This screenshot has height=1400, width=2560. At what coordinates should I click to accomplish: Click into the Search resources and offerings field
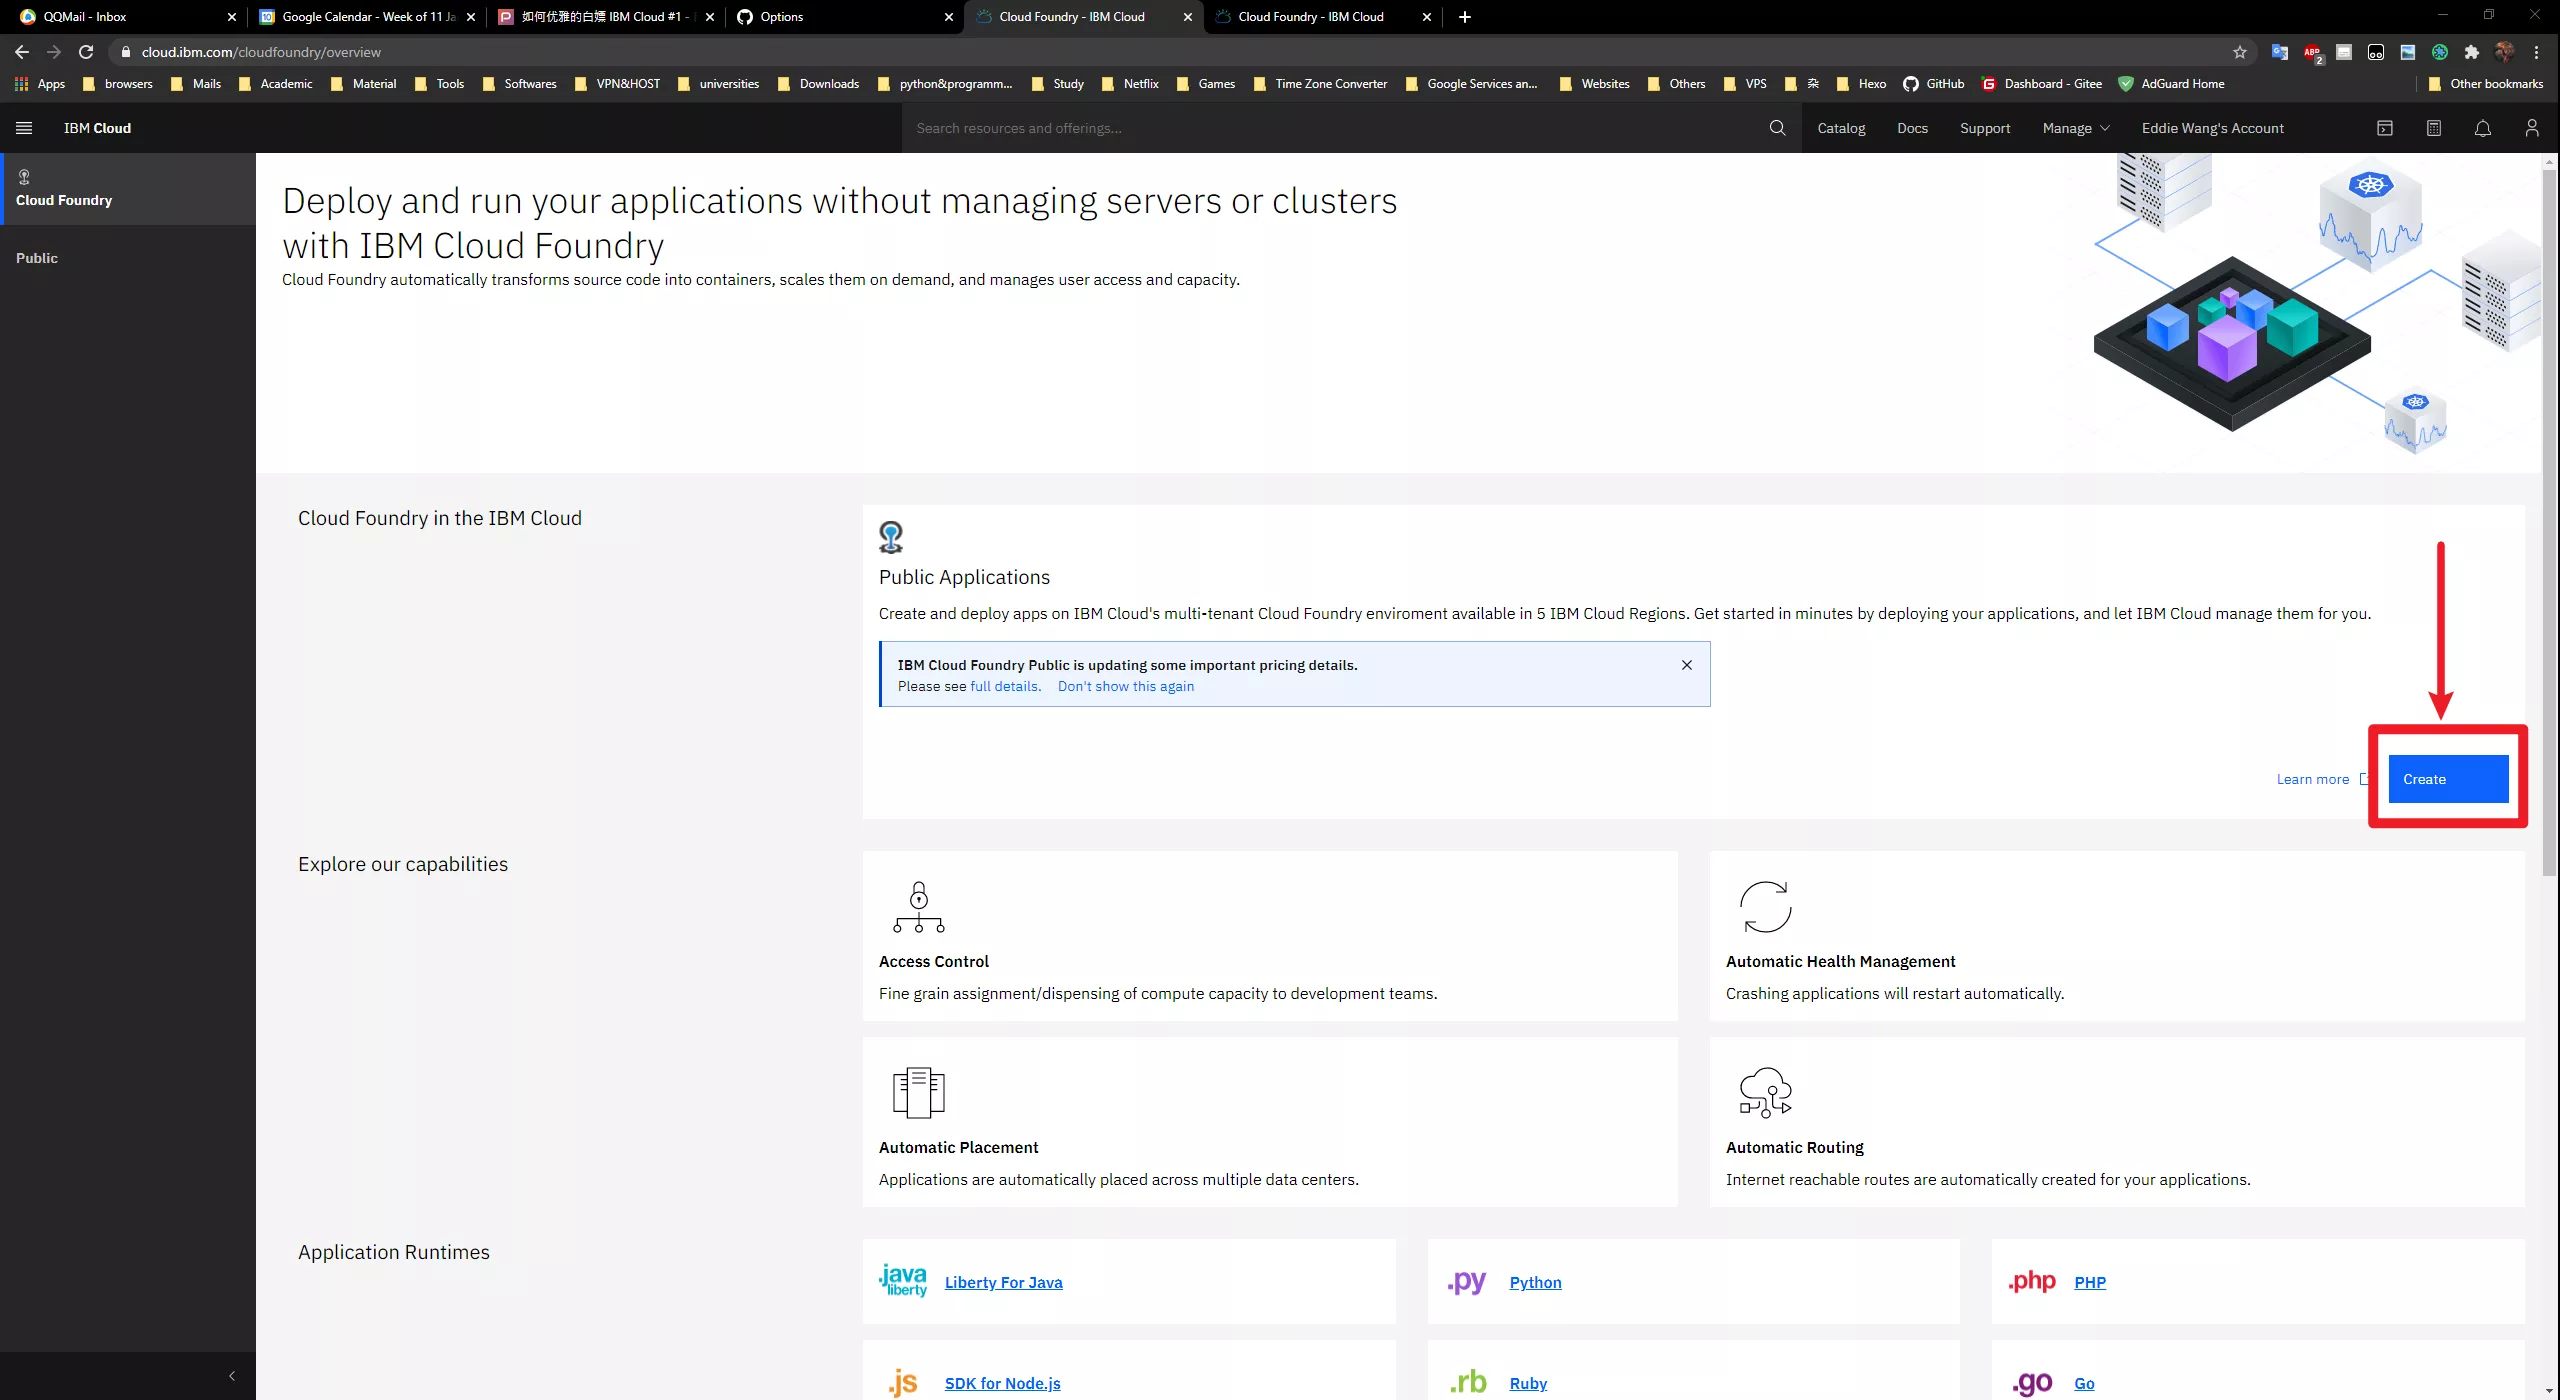click(x=1330, y=128)
